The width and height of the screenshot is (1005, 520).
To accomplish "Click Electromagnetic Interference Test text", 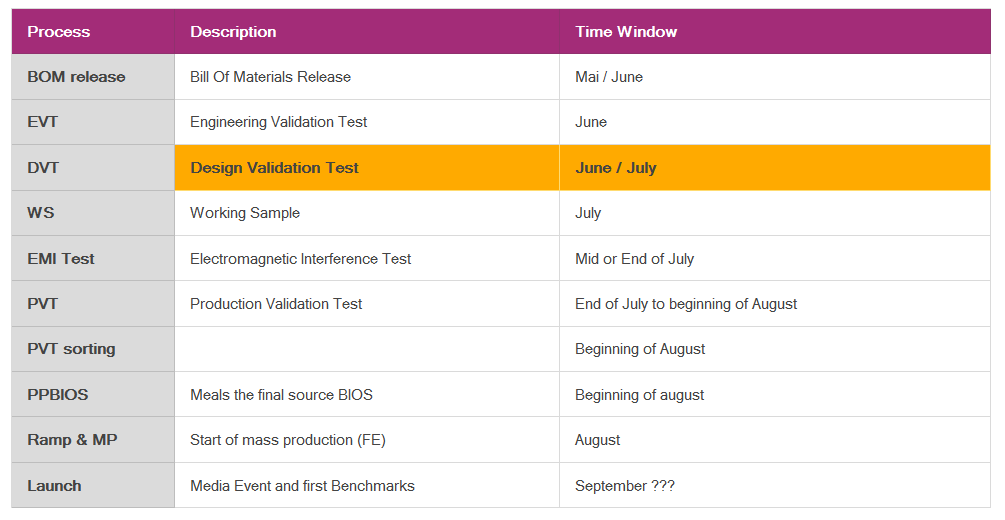I will coord(300,259).
